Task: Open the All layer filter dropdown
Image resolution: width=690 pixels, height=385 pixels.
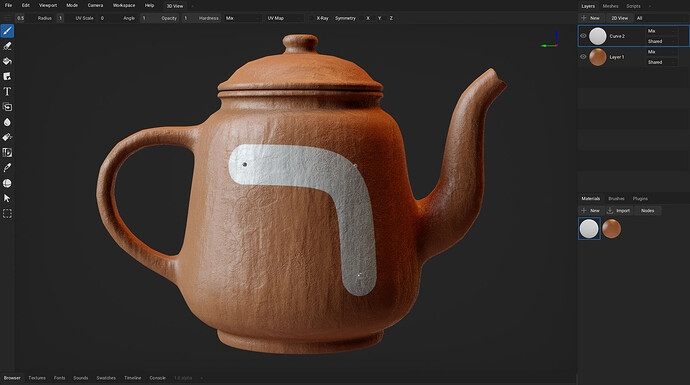Action: pos(661,18)
